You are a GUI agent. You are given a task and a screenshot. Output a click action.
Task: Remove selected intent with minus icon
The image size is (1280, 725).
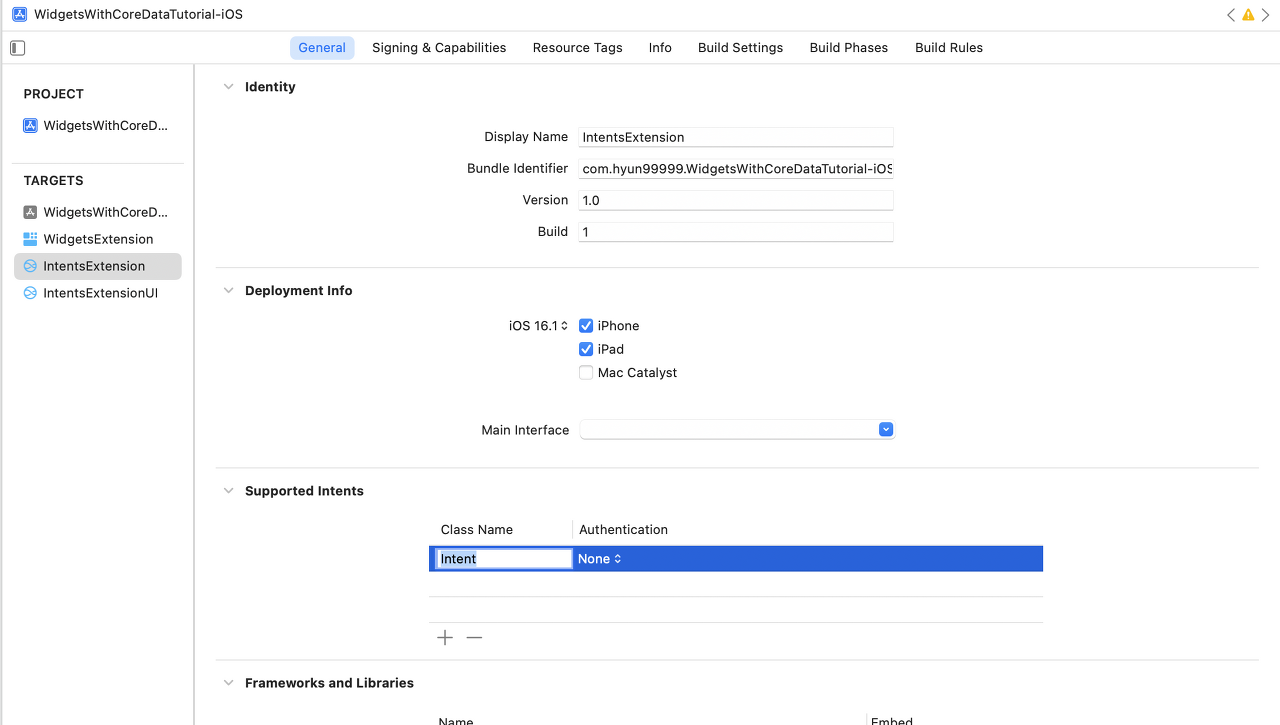474,638
